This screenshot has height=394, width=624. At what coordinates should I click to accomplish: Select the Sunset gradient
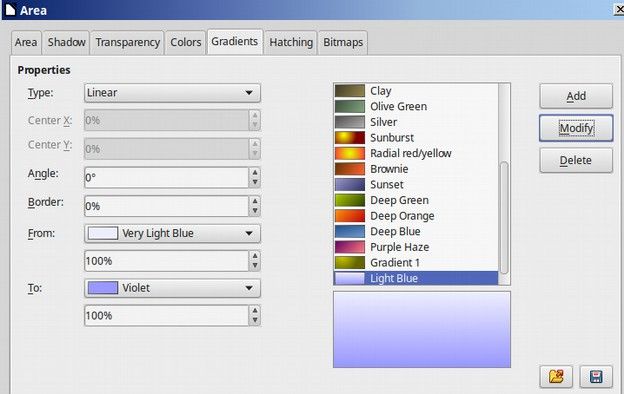tap(416, 185)
